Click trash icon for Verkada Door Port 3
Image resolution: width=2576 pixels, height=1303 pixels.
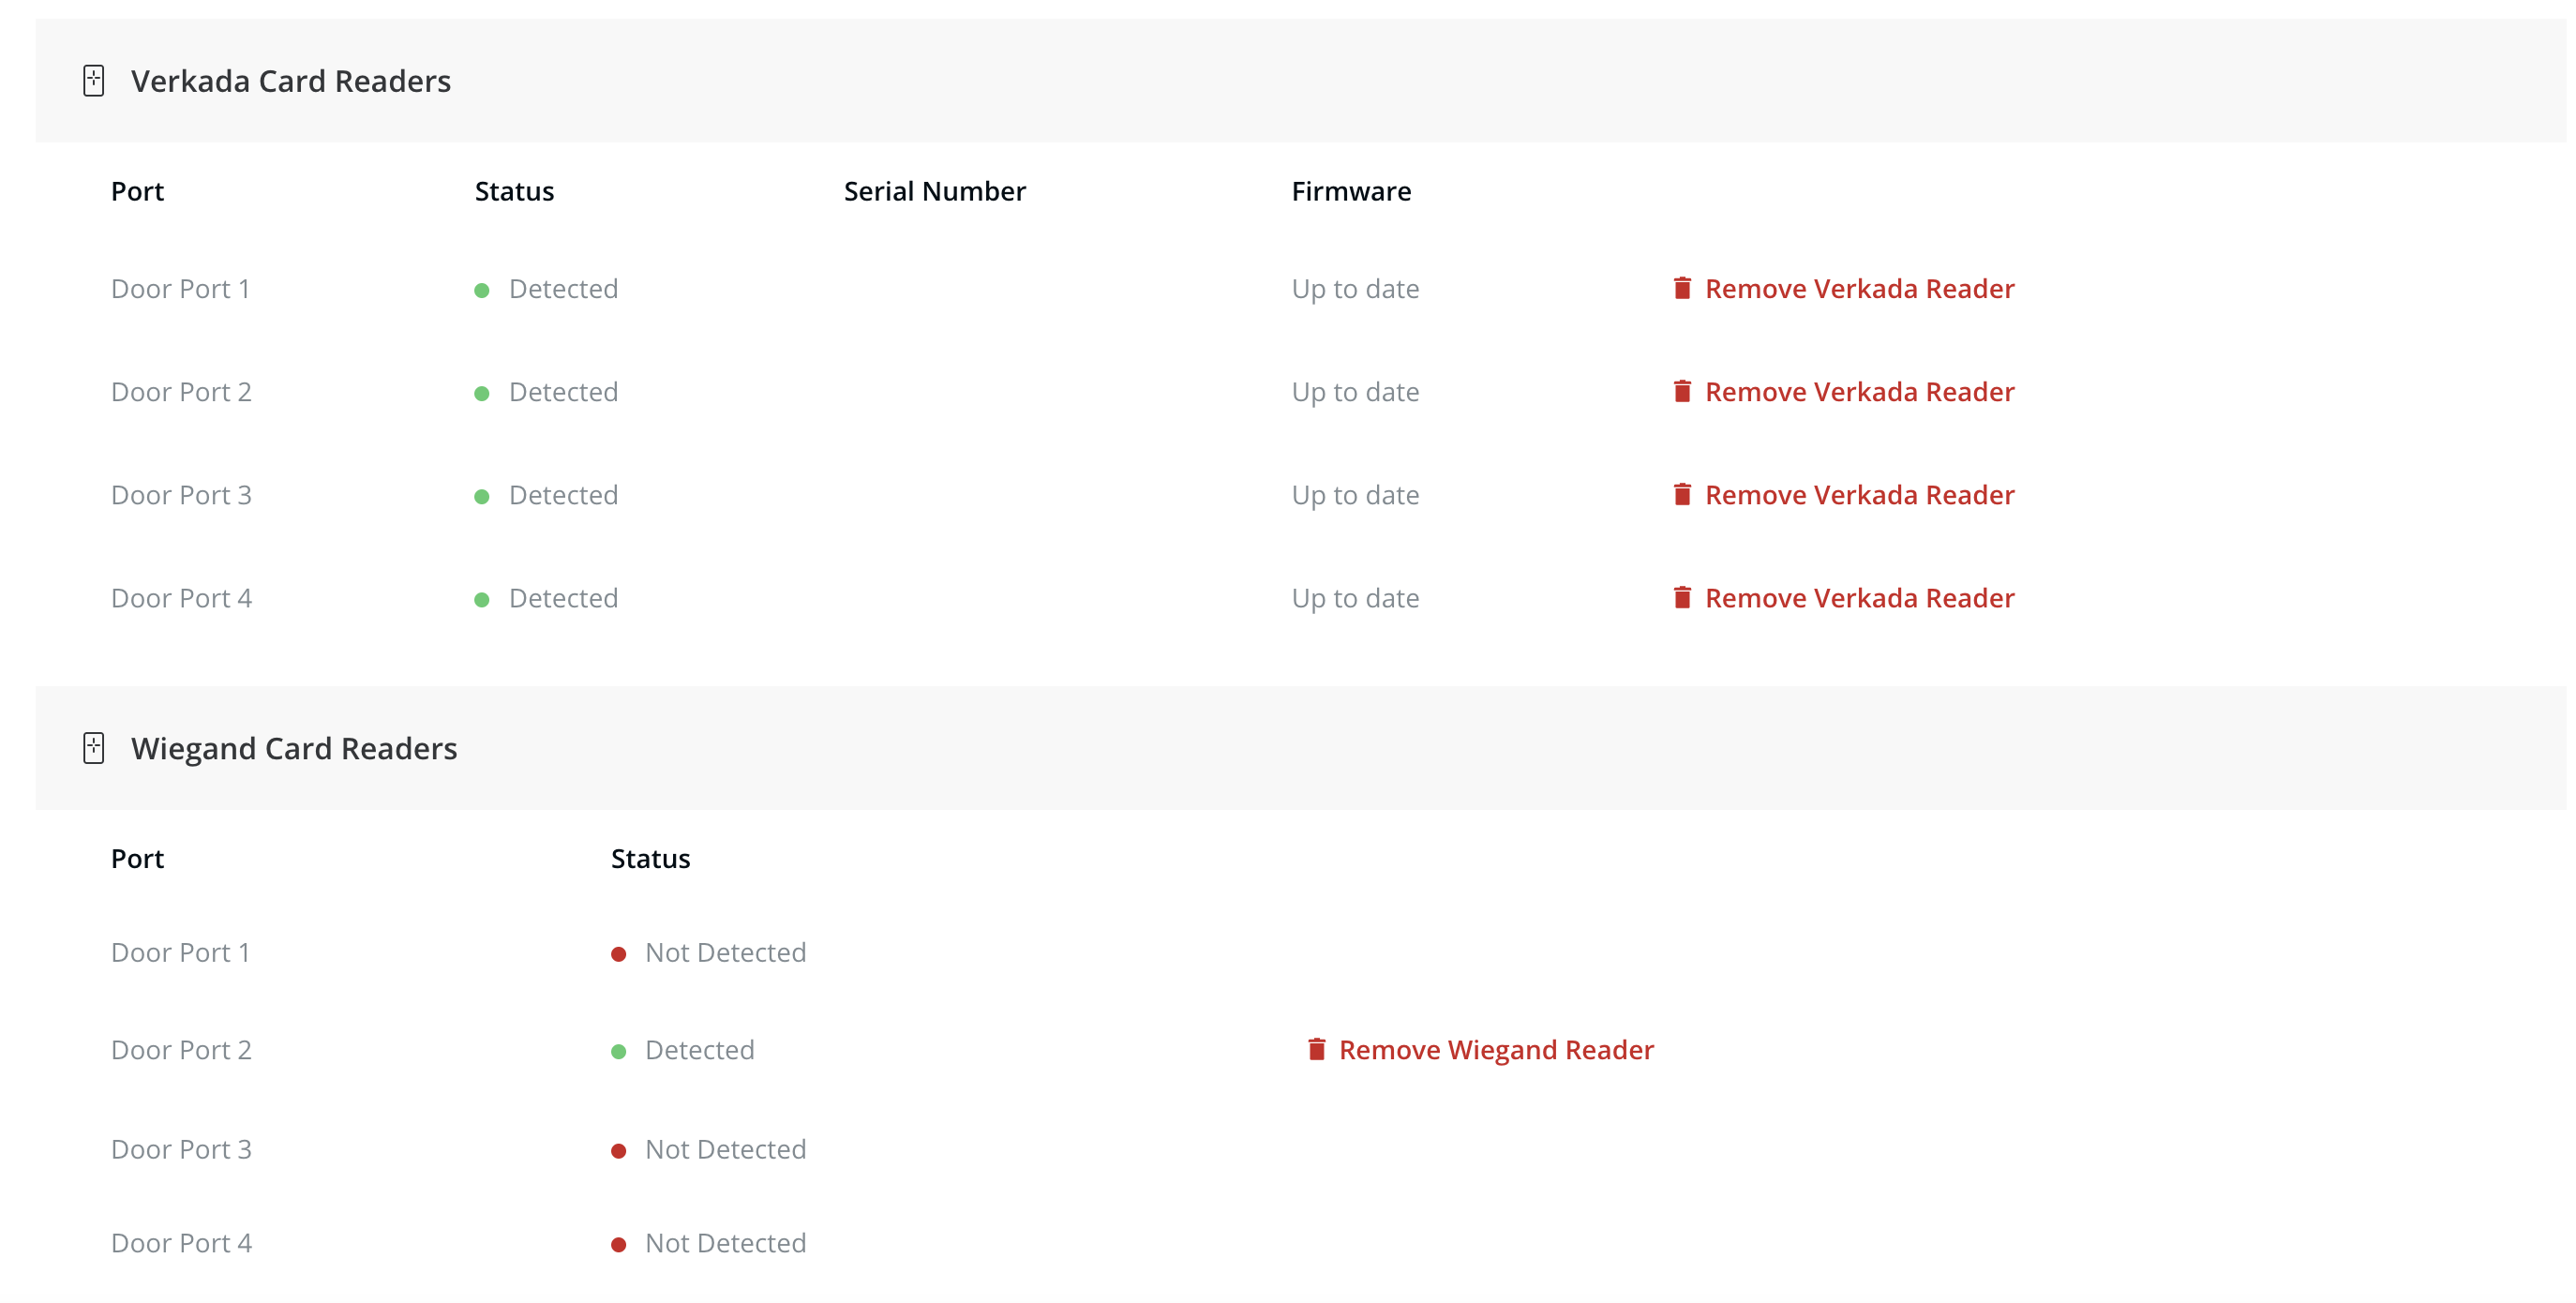pos(1682,494)
